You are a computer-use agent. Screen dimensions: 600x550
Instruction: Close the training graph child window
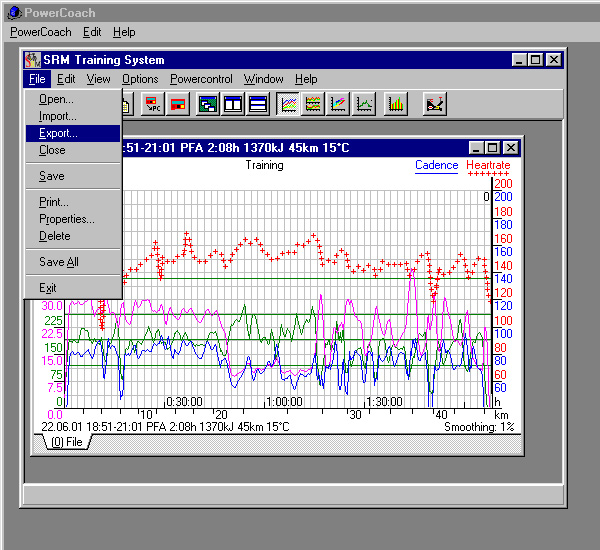pyautogui.click(x=510, y=148)
